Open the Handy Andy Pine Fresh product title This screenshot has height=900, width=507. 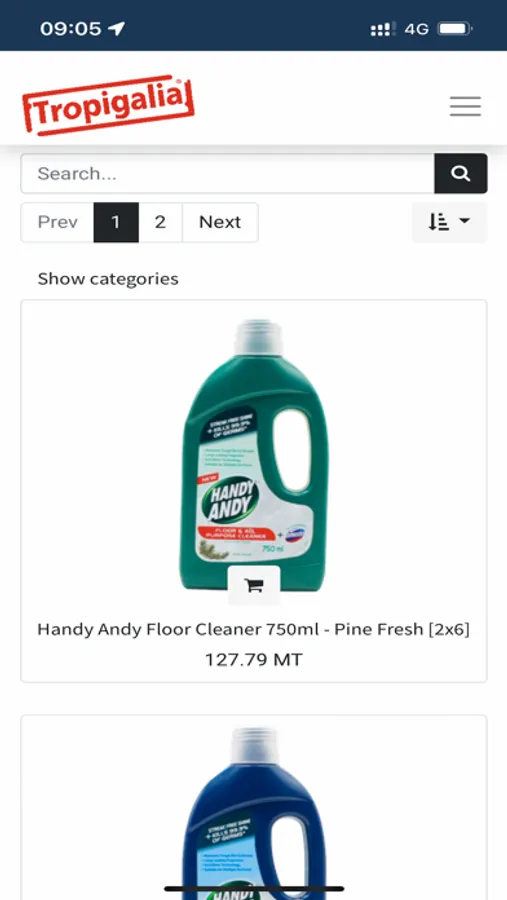pos(254,630)
